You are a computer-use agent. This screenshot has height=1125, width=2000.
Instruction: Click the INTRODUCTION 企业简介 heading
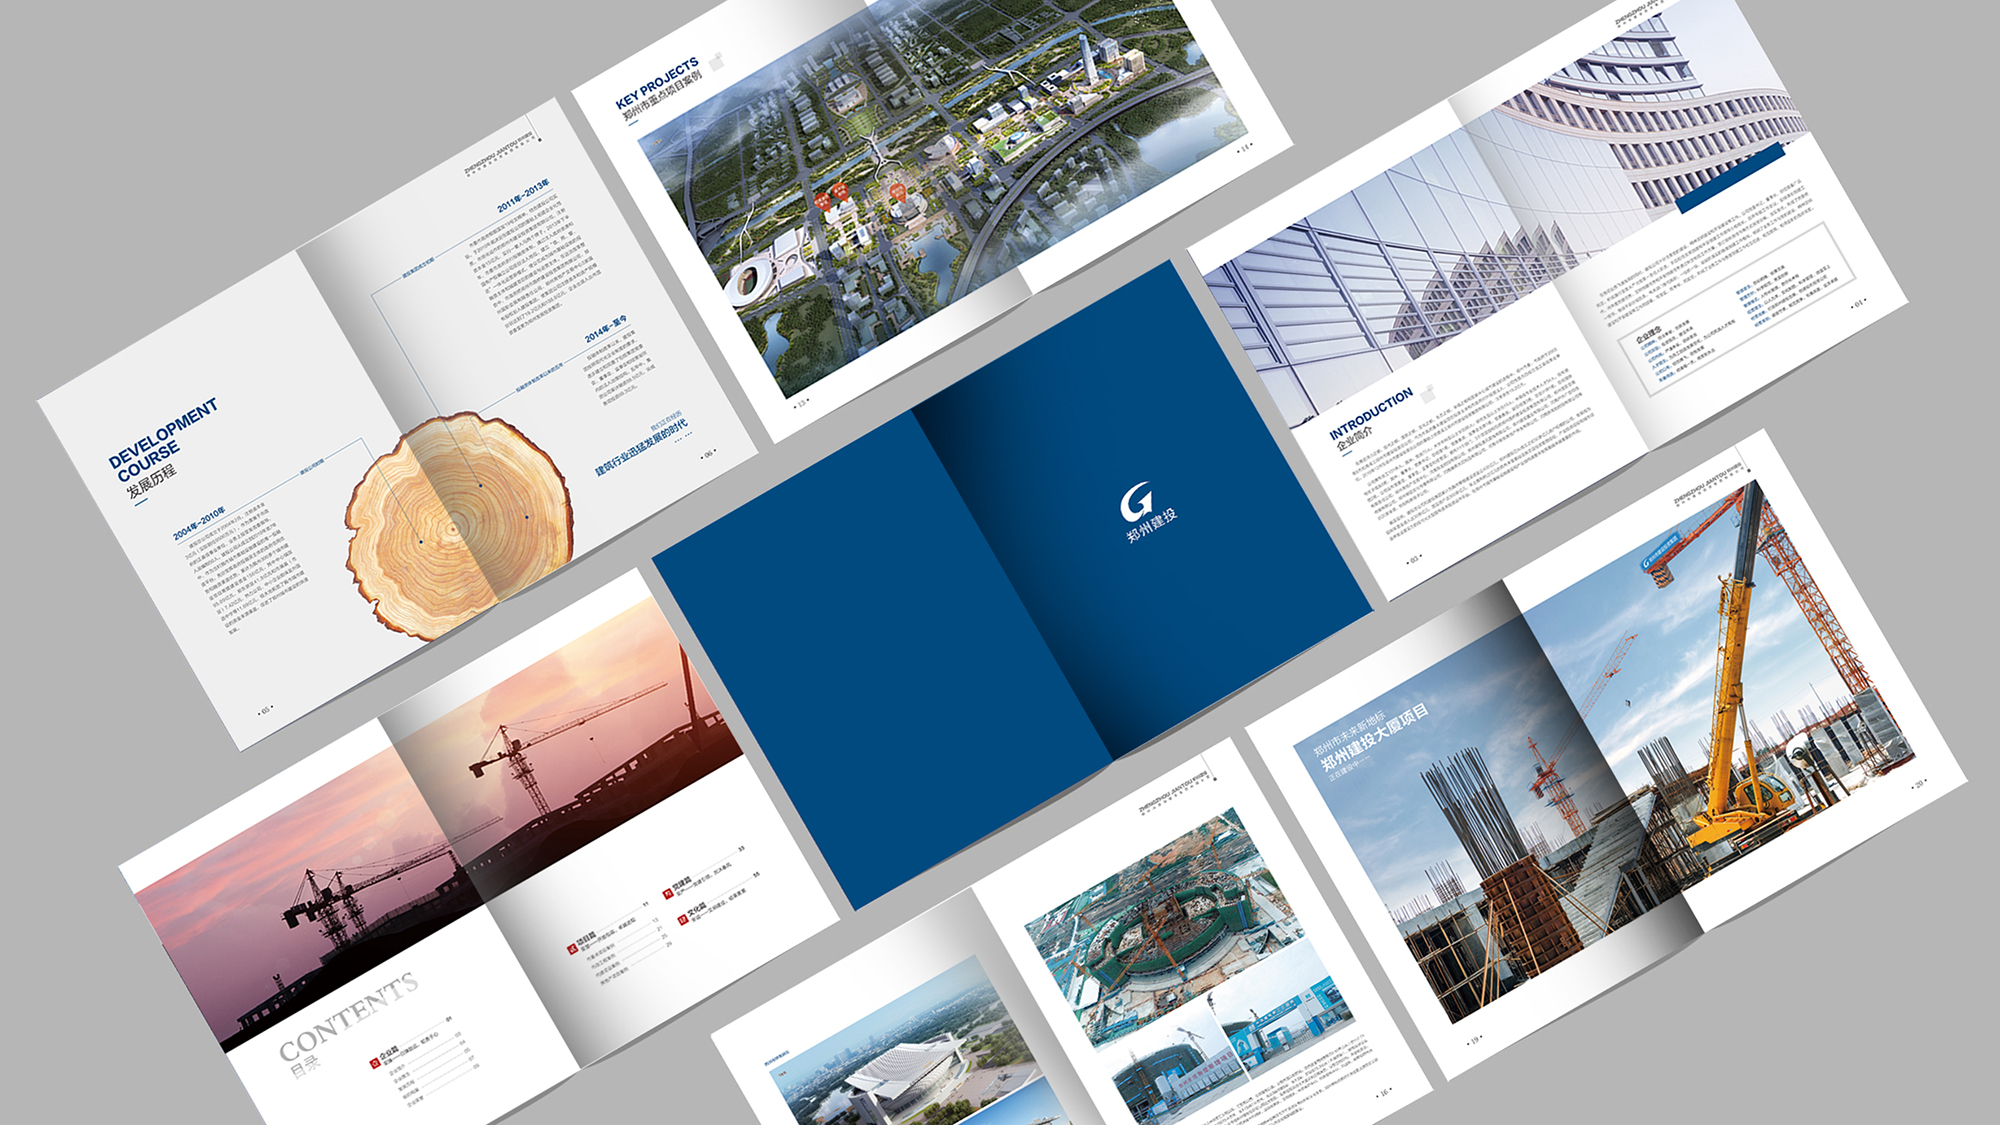click(1368, 418)
